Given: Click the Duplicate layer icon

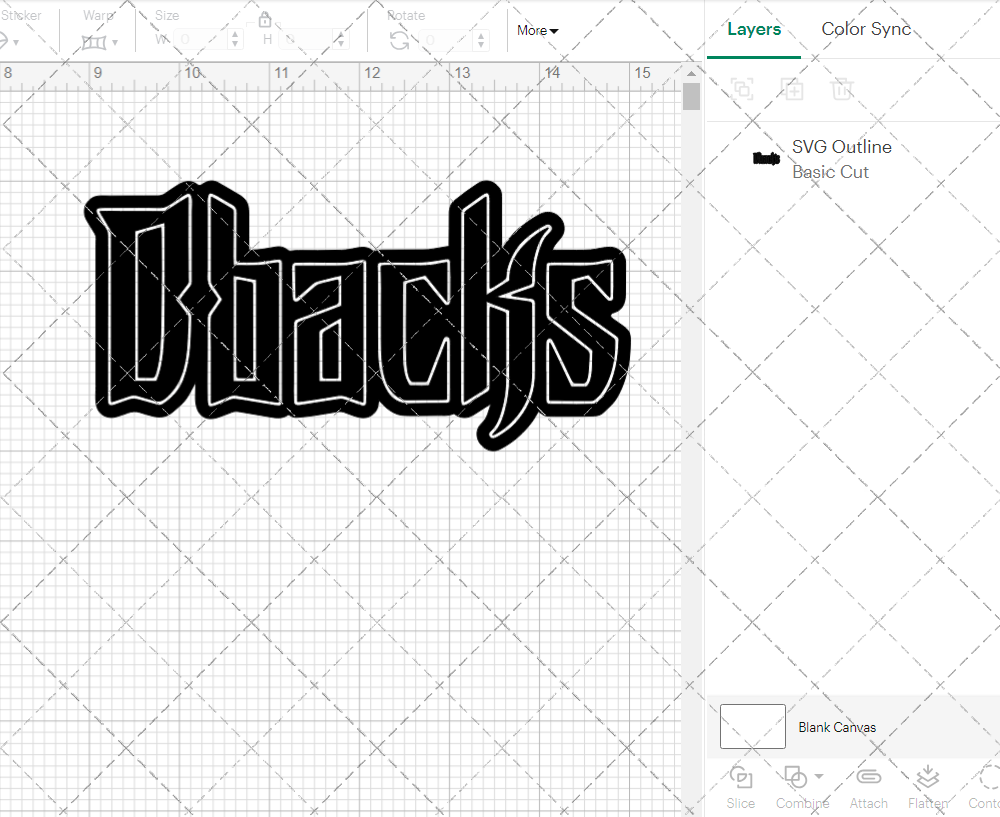Looking at the screenshot, I should (792, 89).
